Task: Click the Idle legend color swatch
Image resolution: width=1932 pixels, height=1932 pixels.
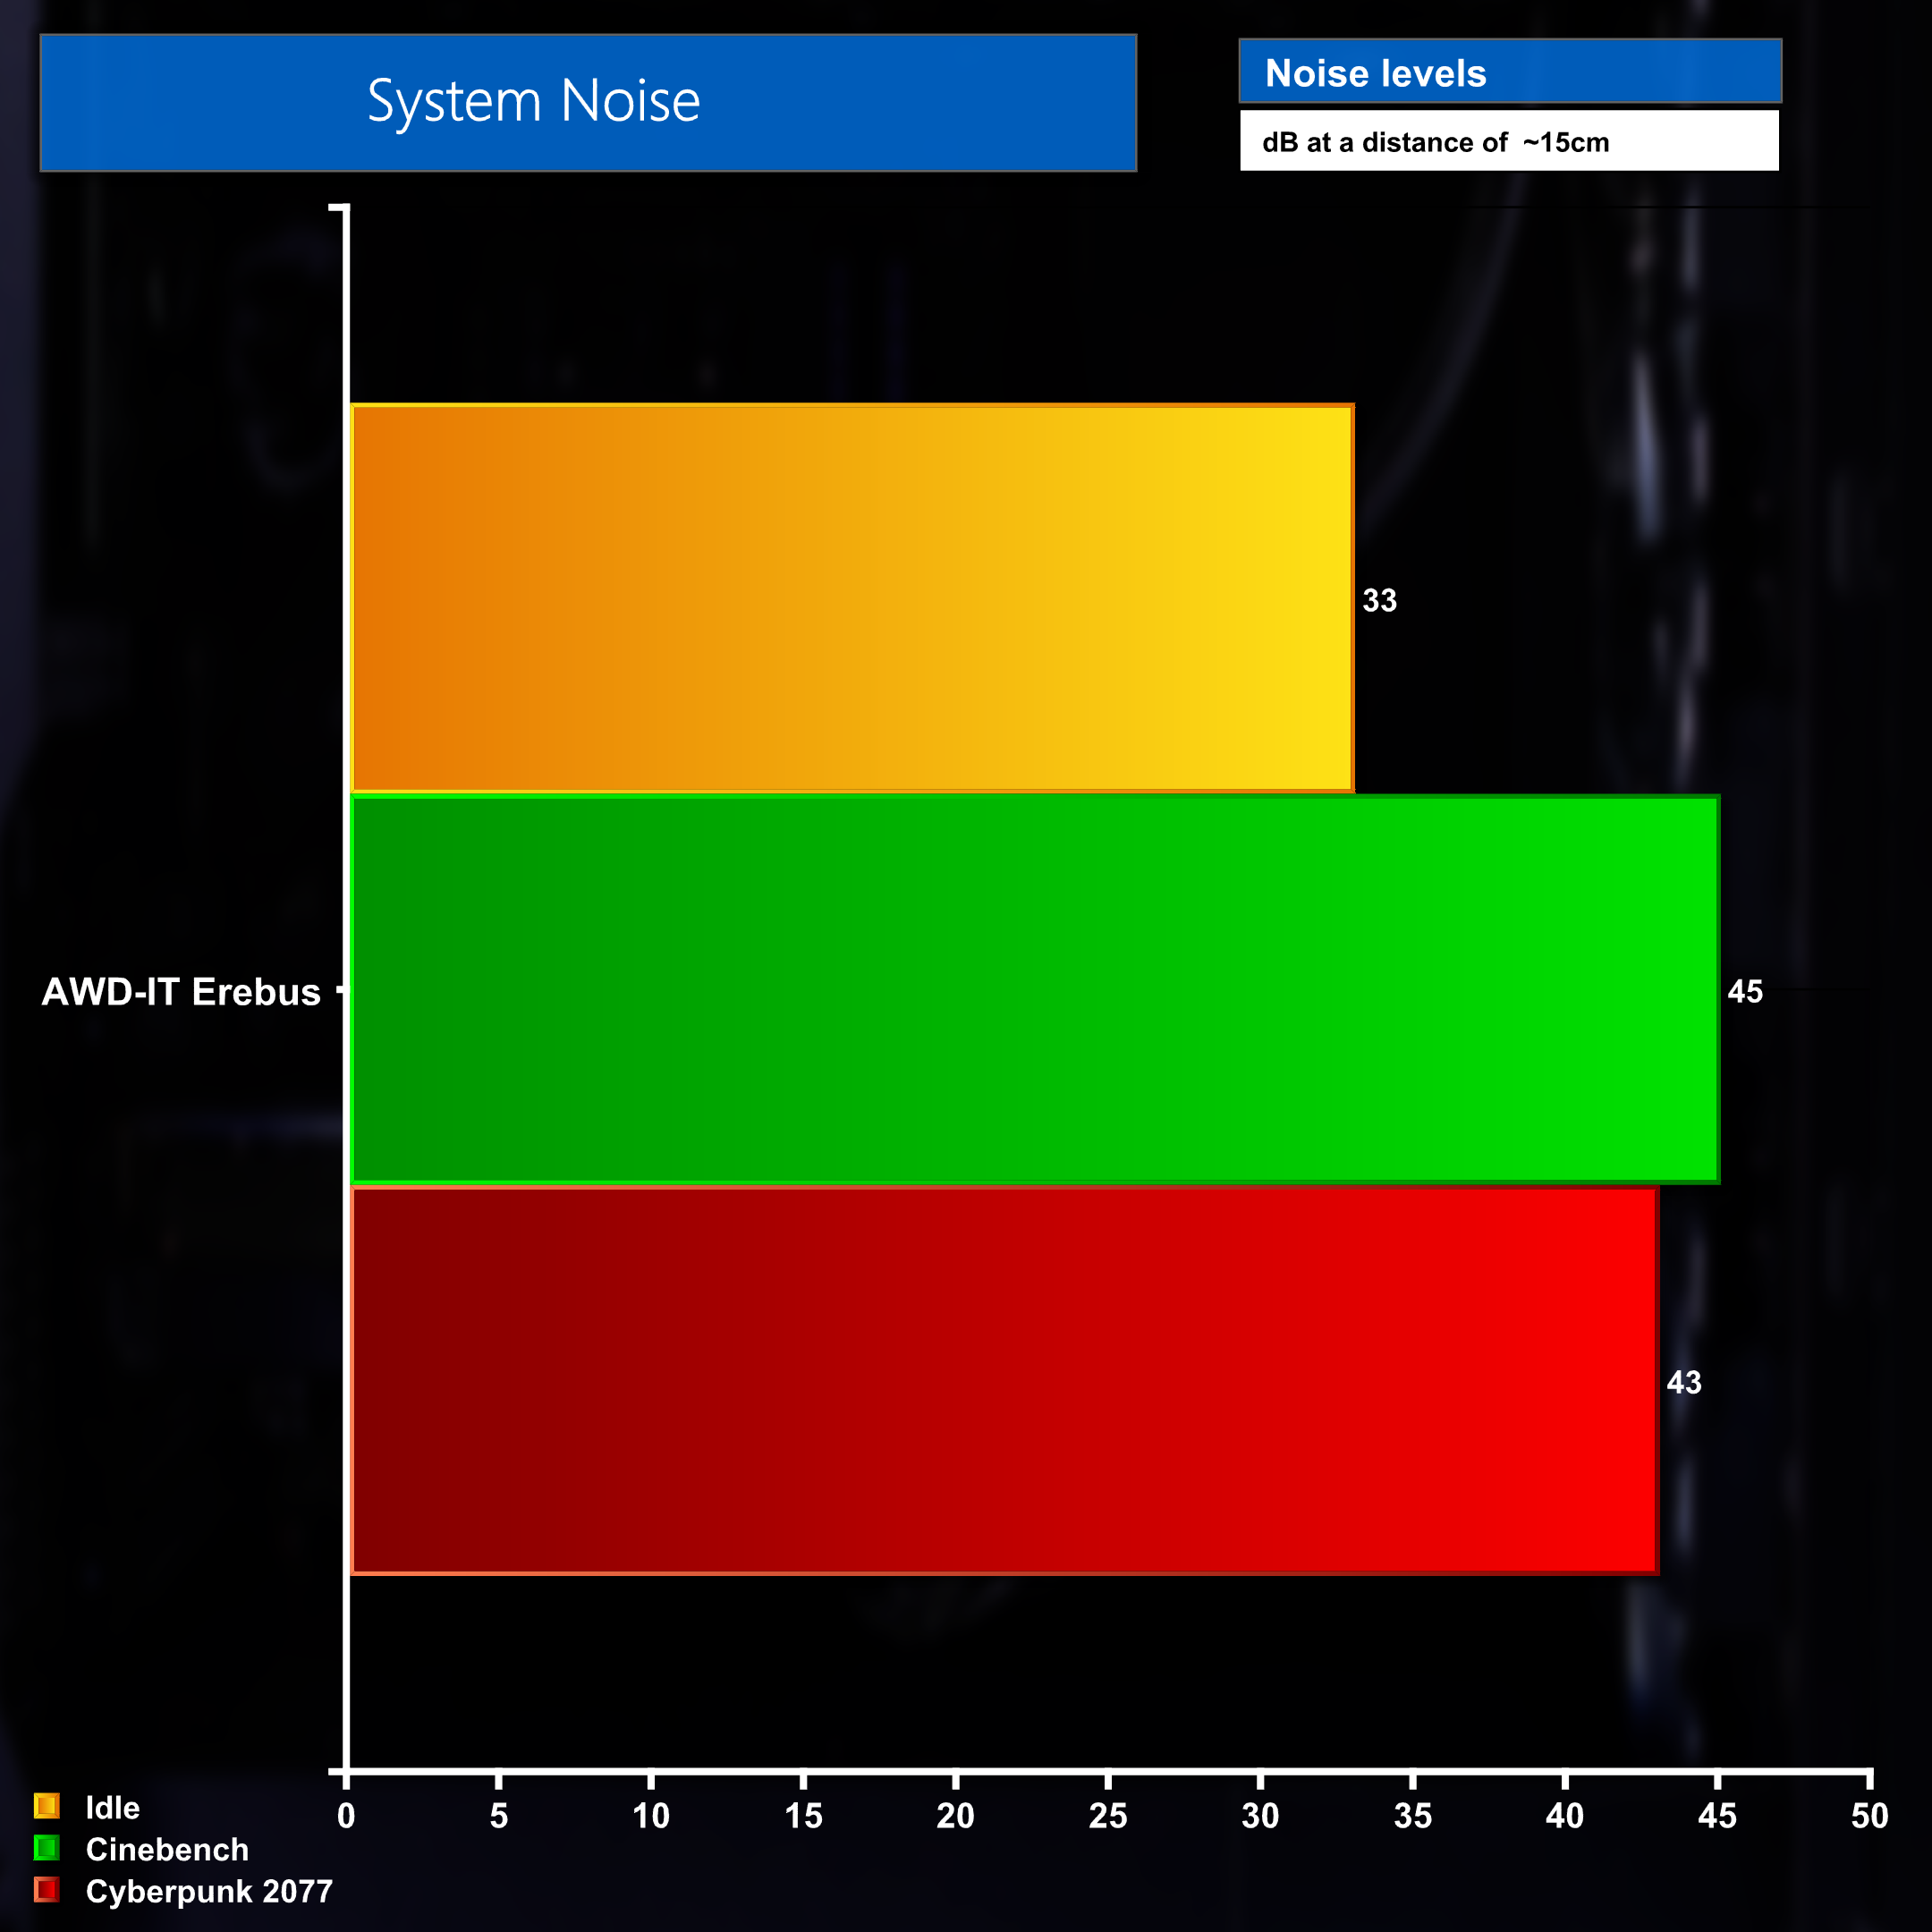Action: click(x=47, y=1805)
